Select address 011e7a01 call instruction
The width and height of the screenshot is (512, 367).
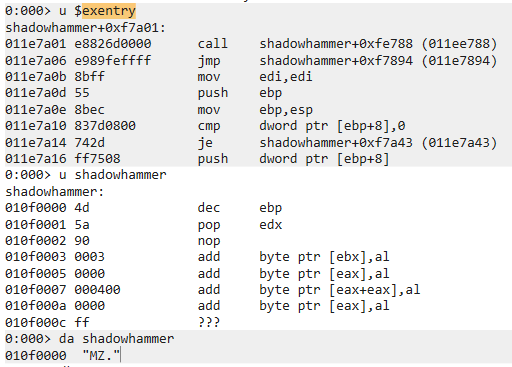point(251,44)
